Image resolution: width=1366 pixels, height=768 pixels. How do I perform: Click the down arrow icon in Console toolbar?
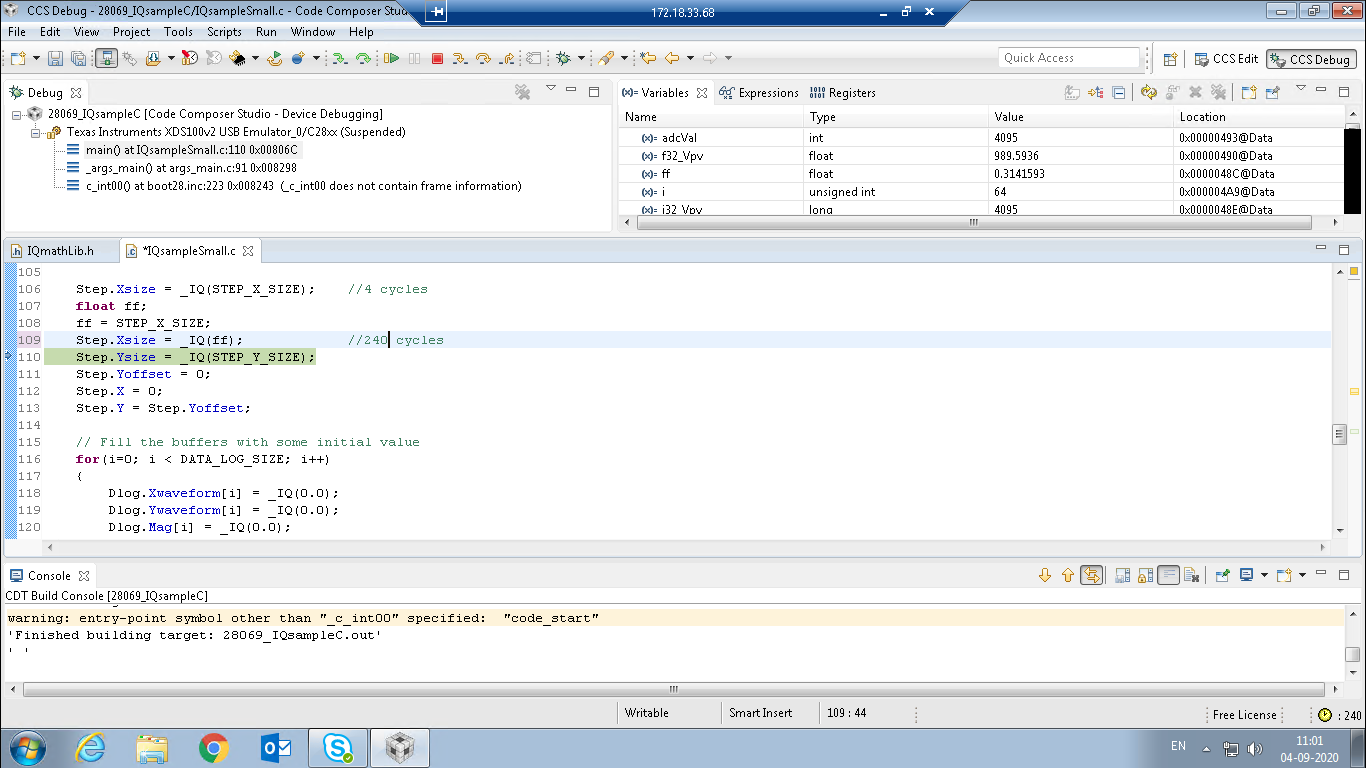(1045, 576)
